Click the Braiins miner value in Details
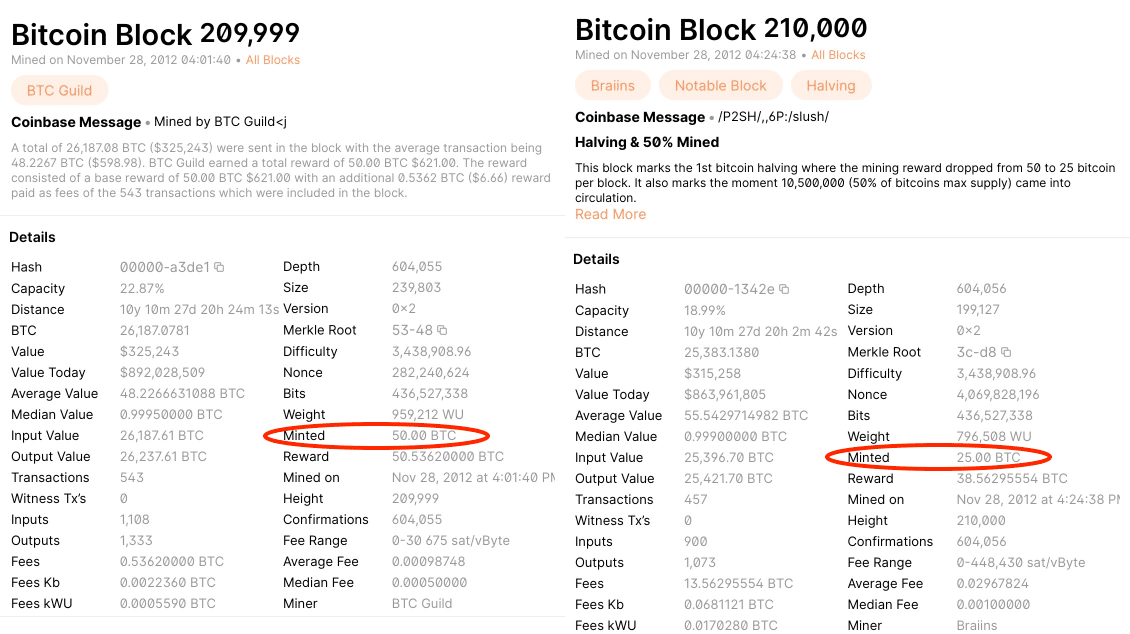Viewport: 1130px width, 634px height. tap(976, 625)
